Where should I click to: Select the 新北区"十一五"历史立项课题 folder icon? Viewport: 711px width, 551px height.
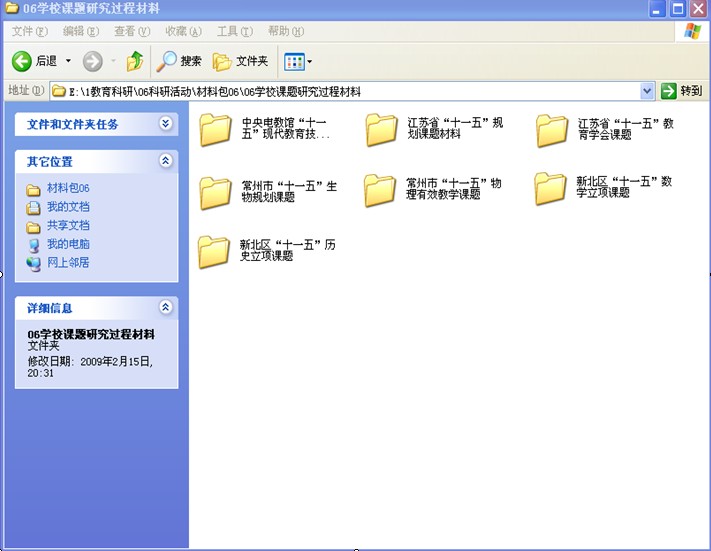tap(214, 252)
